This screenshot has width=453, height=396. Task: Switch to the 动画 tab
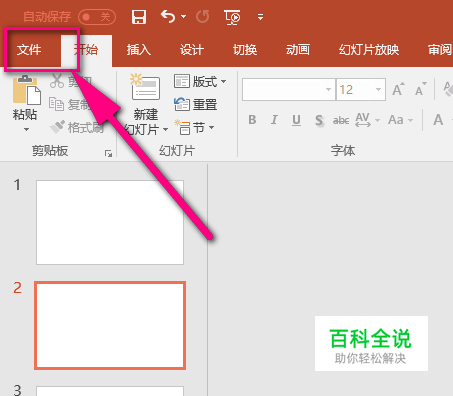[x=298, y=50]
